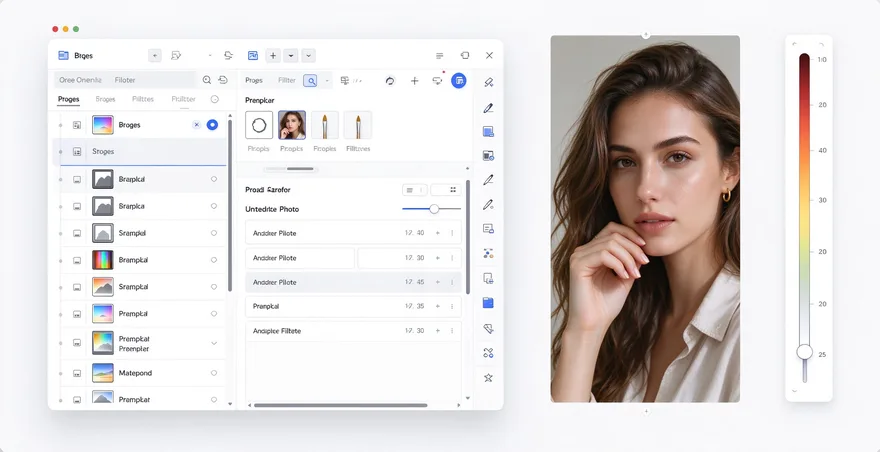The height and width of the screenshot is (452, 880).
Task: Click plus button in the 12.40 row
Action: point(438,232)
